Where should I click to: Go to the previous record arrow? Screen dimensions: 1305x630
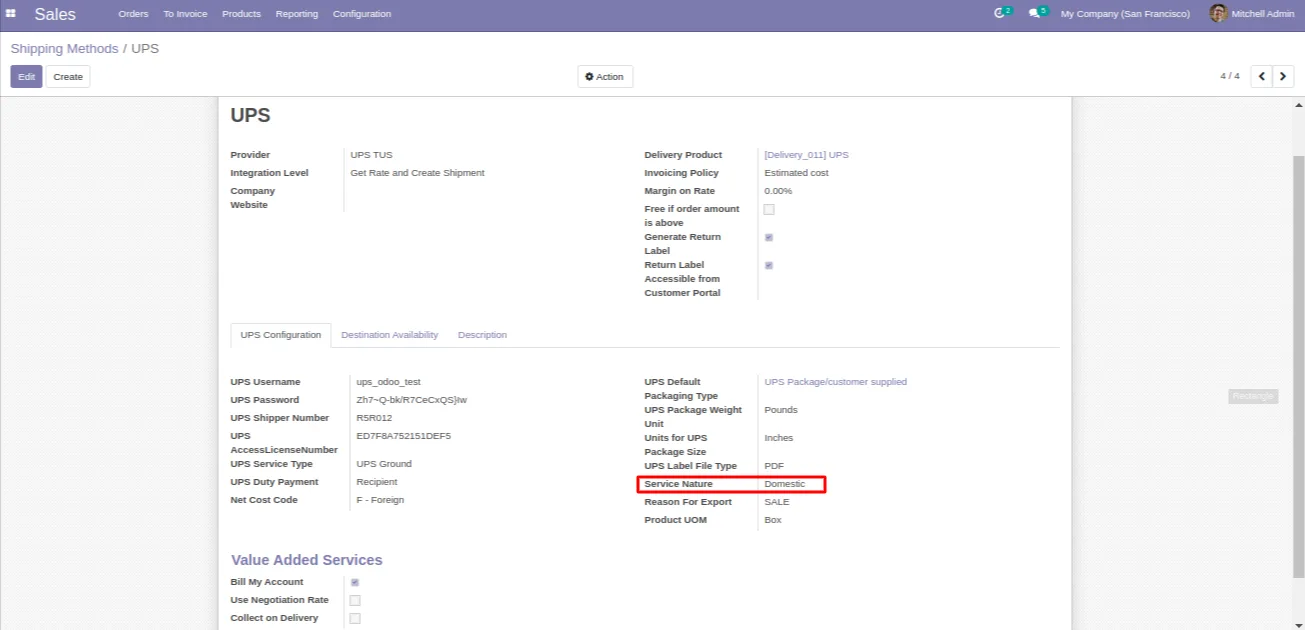click(x=1261, y=76)
